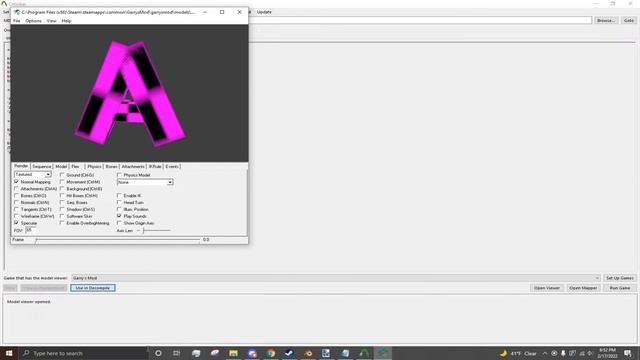Open Google Chrome from the taskbar
Image resolution: width=640 pixels, height=360 pixels.
click(x=271, y=353)
